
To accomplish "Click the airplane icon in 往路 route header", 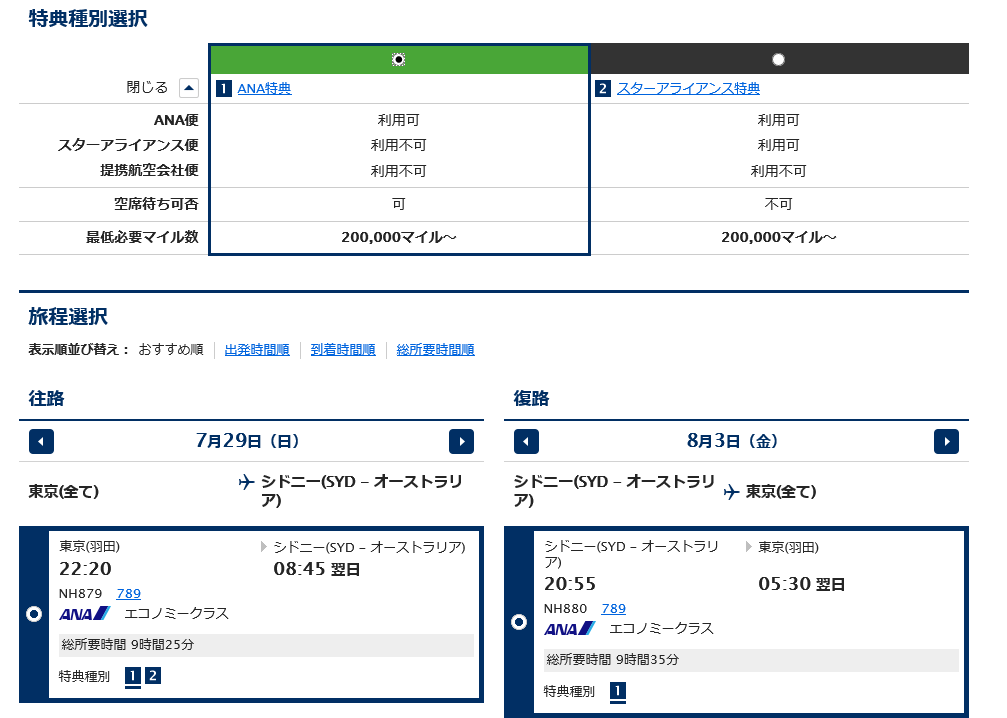I will tap(245, 482).
